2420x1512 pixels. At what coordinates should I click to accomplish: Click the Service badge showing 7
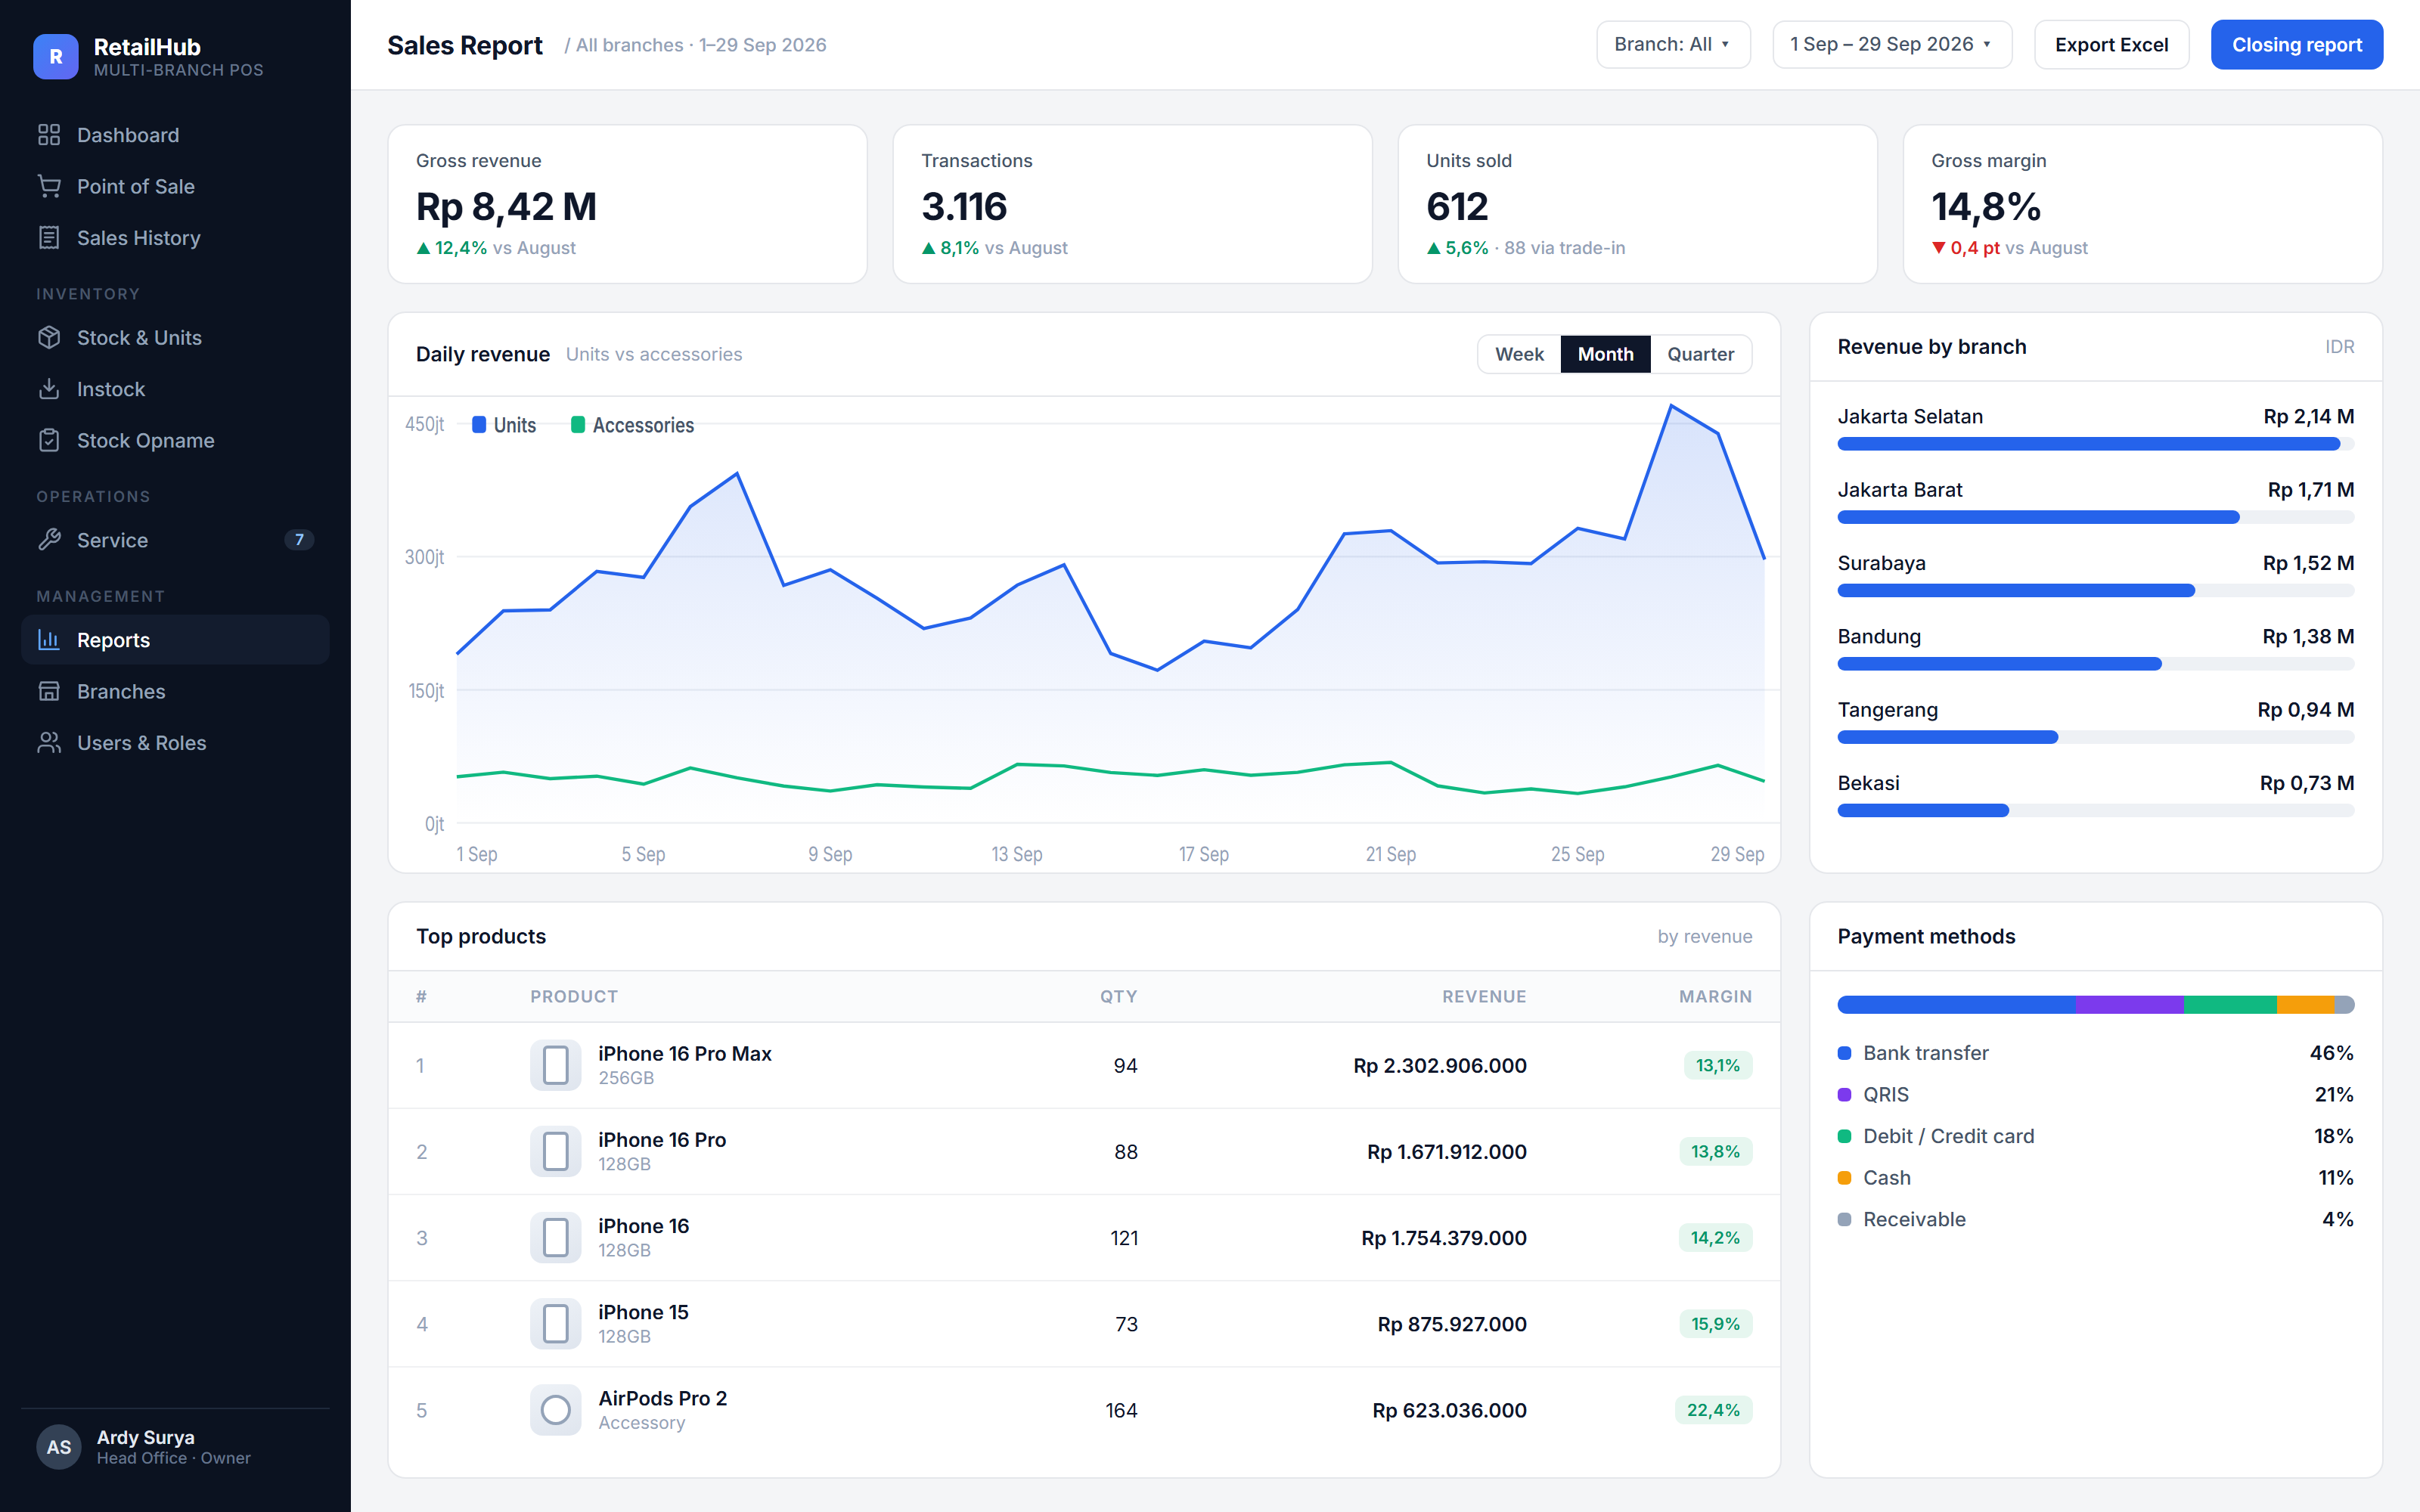tap(299, 540)
